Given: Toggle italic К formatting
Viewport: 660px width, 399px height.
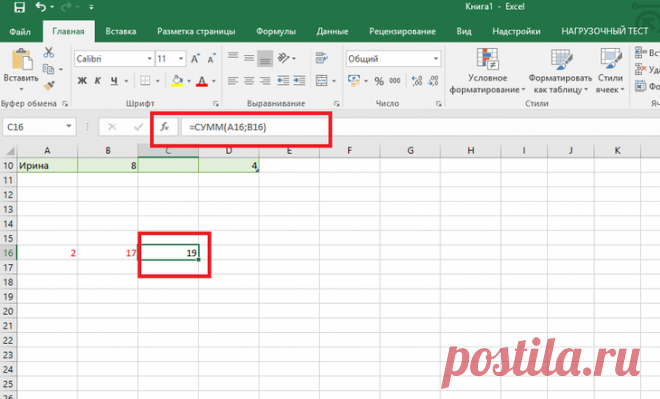Looking at the screenshot, I should (98, 80).
